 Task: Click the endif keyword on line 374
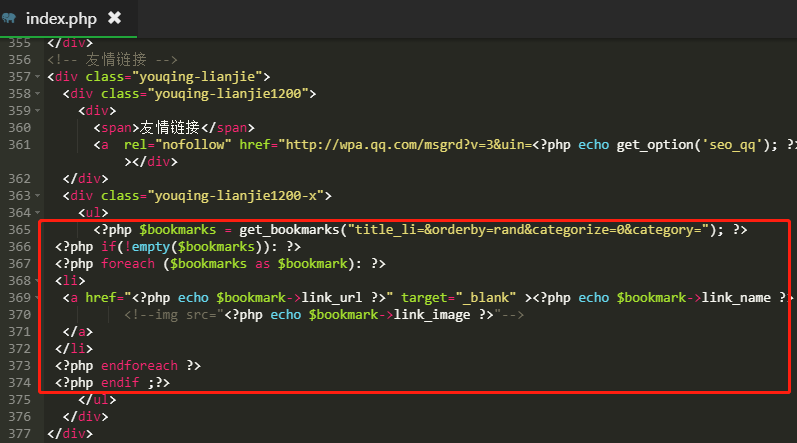pos(120,383)
